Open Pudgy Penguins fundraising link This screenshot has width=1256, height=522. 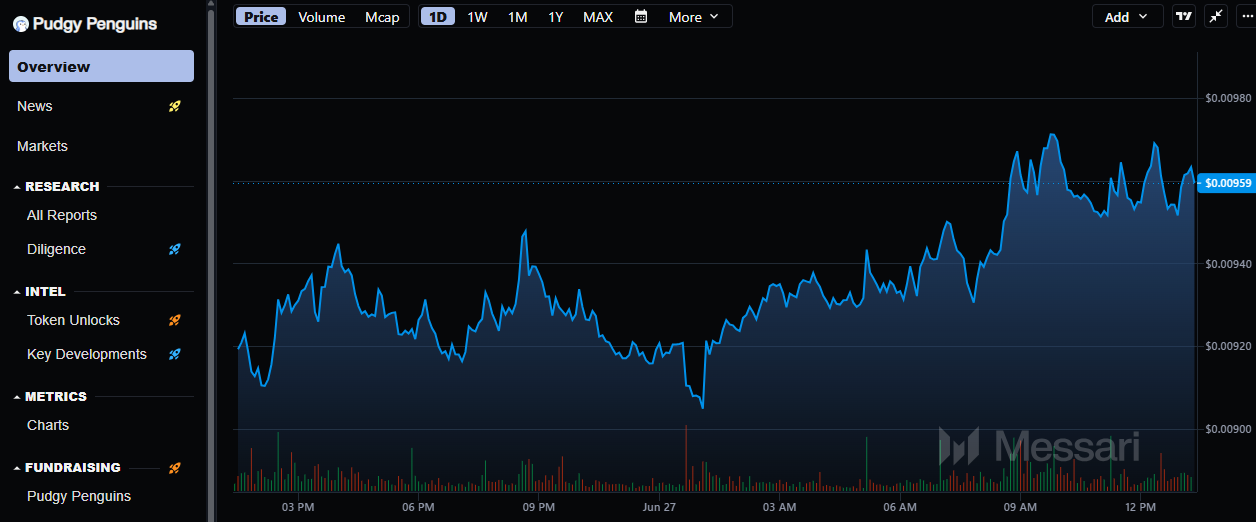[x=79, y=496]
